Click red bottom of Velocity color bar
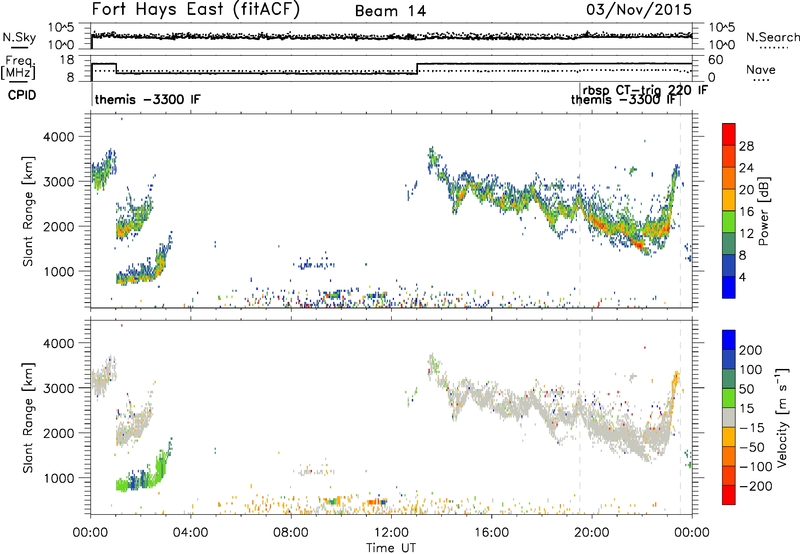 pos(729,495)
